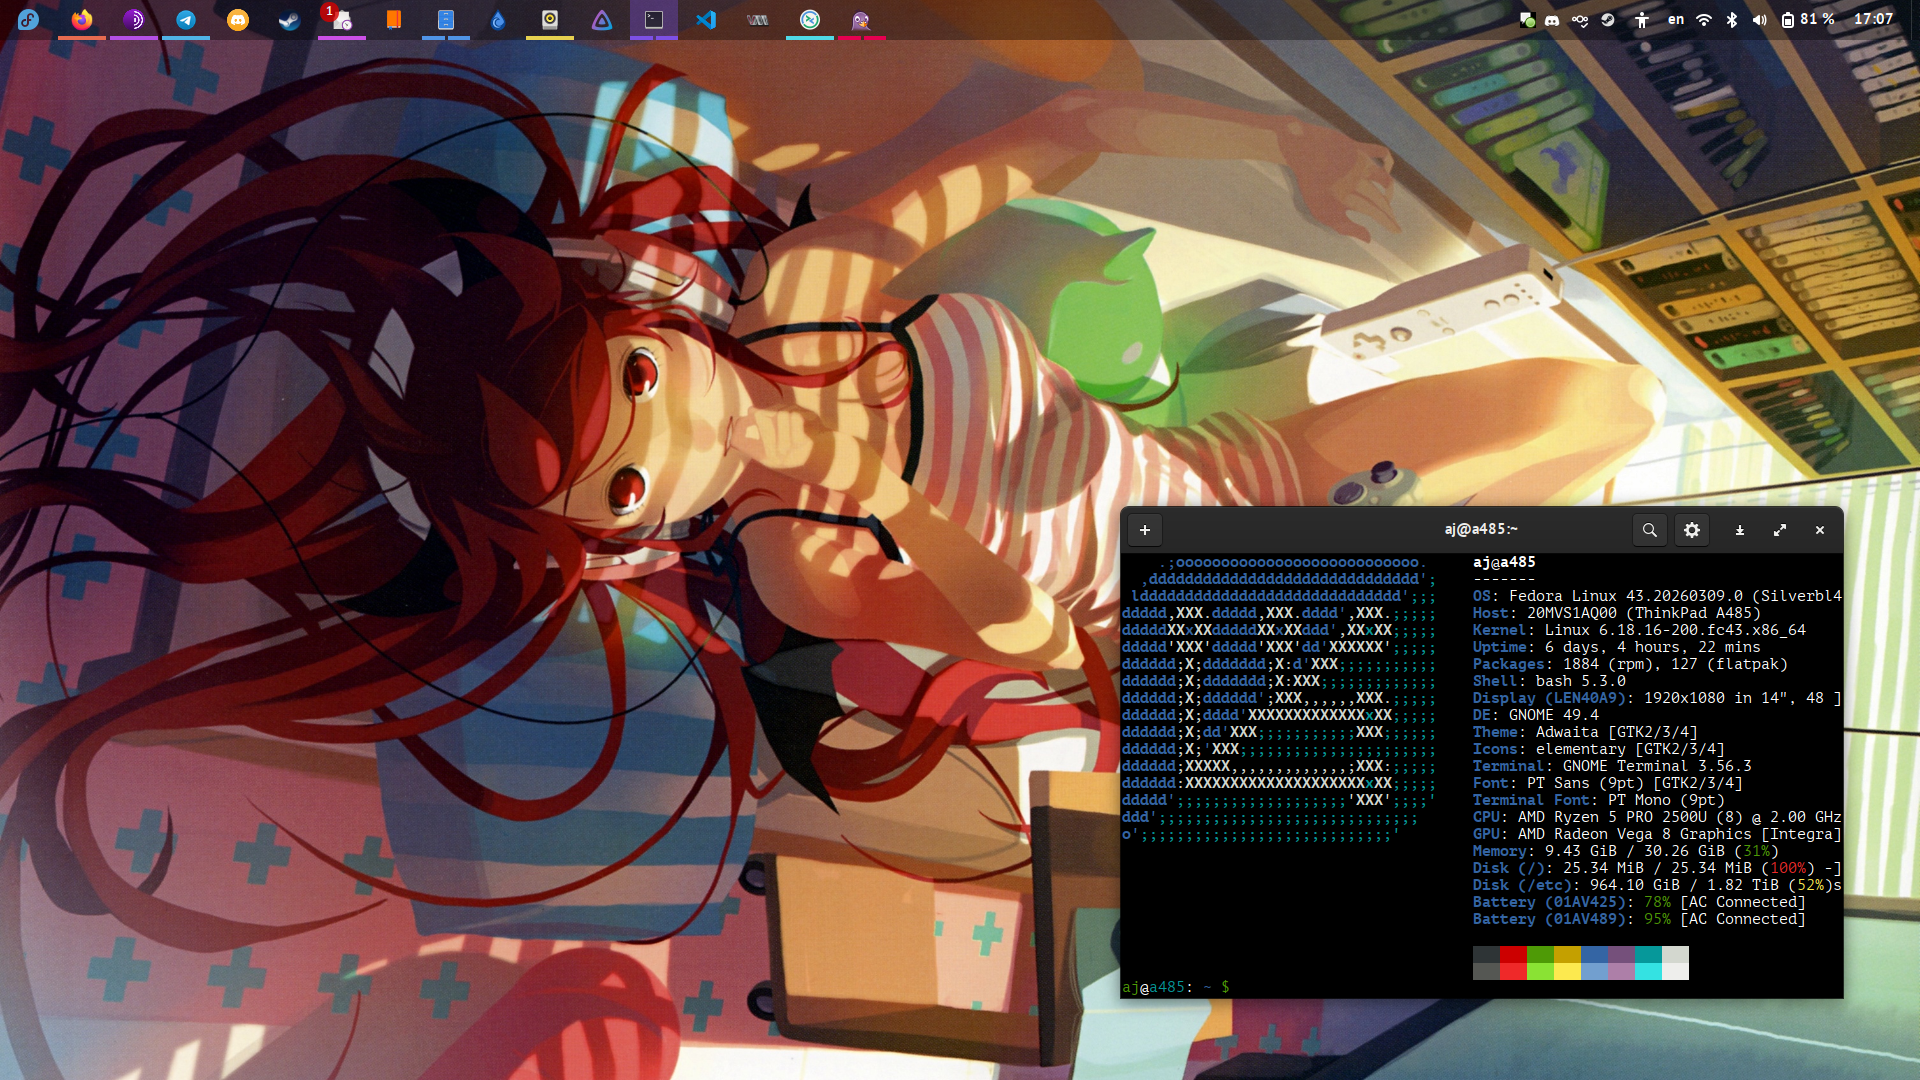Viewport: 1920px width, 1080px height.
Task: Open the Discord app in the dock
Action: click(238, 20)
